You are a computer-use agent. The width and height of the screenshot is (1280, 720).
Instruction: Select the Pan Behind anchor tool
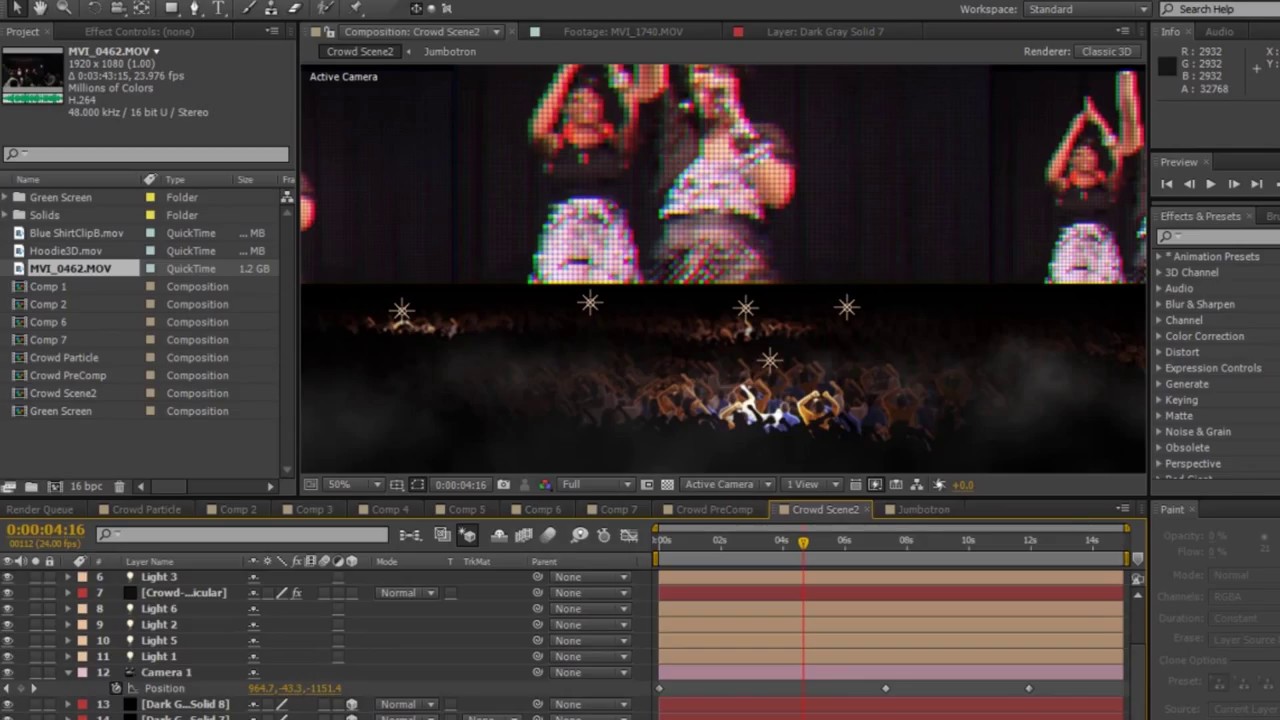tap(142, 8)
